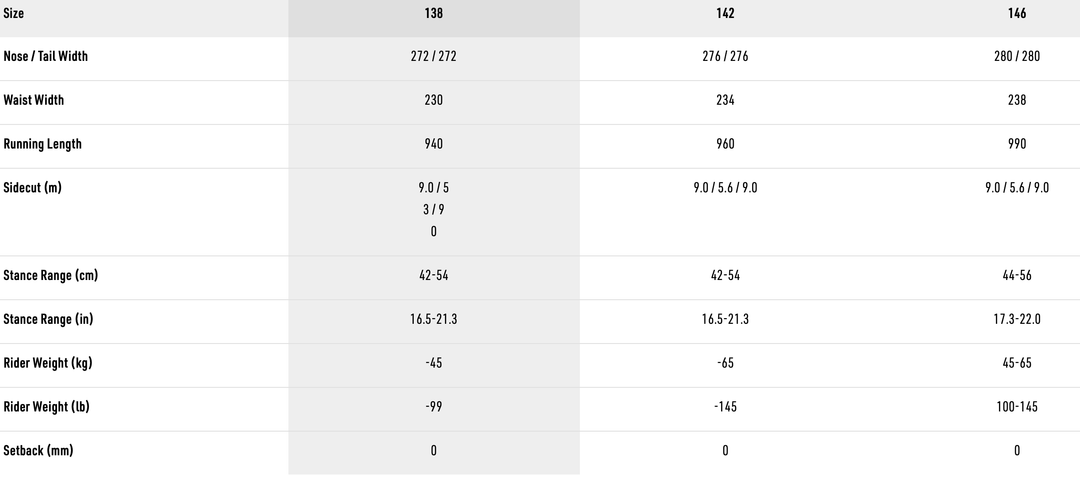Viewport: 1080px width, 482px height.
Task: Click the -65 rider weight value
Action: 725,363
